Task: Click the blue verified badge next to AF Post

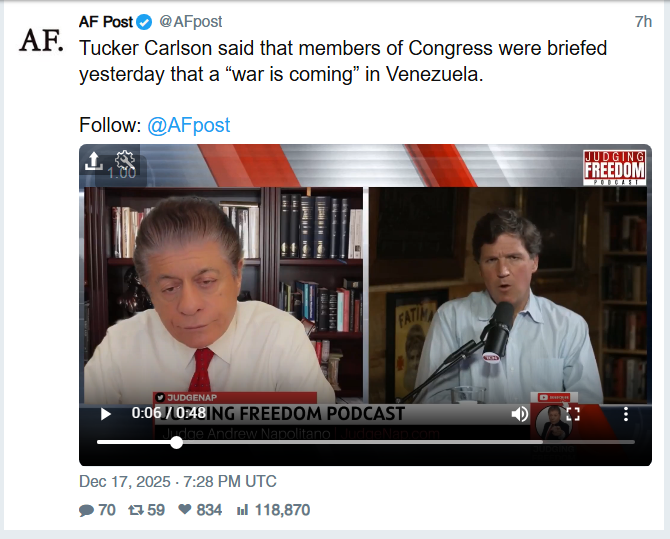Action: point(144,22)
